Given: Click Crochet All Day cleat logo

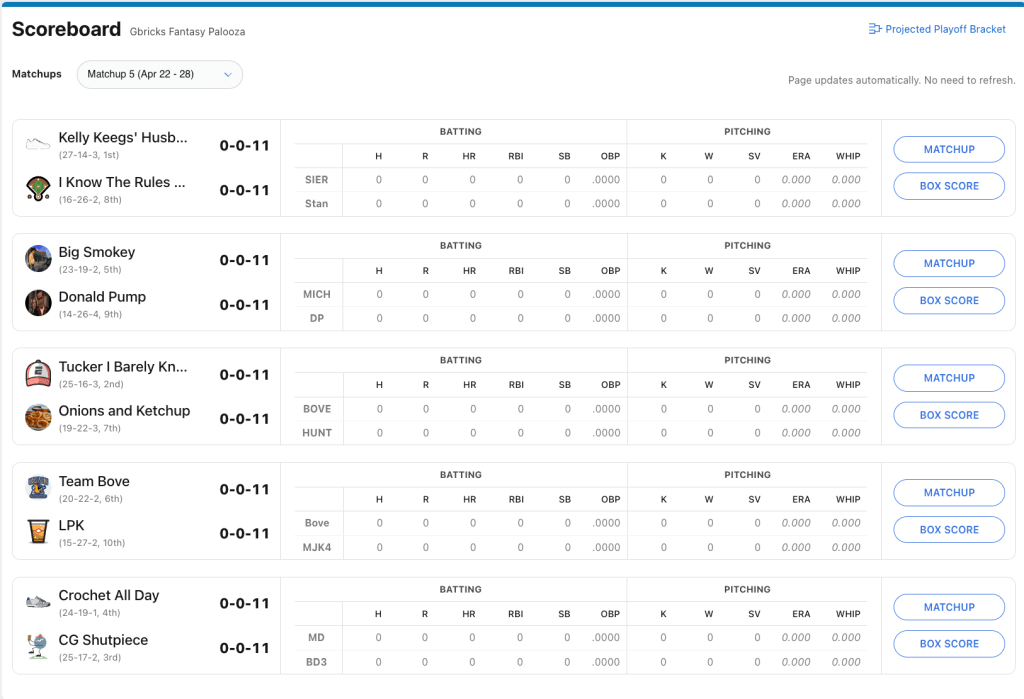Looking at the screenshot, I should (x=38, y=602).
